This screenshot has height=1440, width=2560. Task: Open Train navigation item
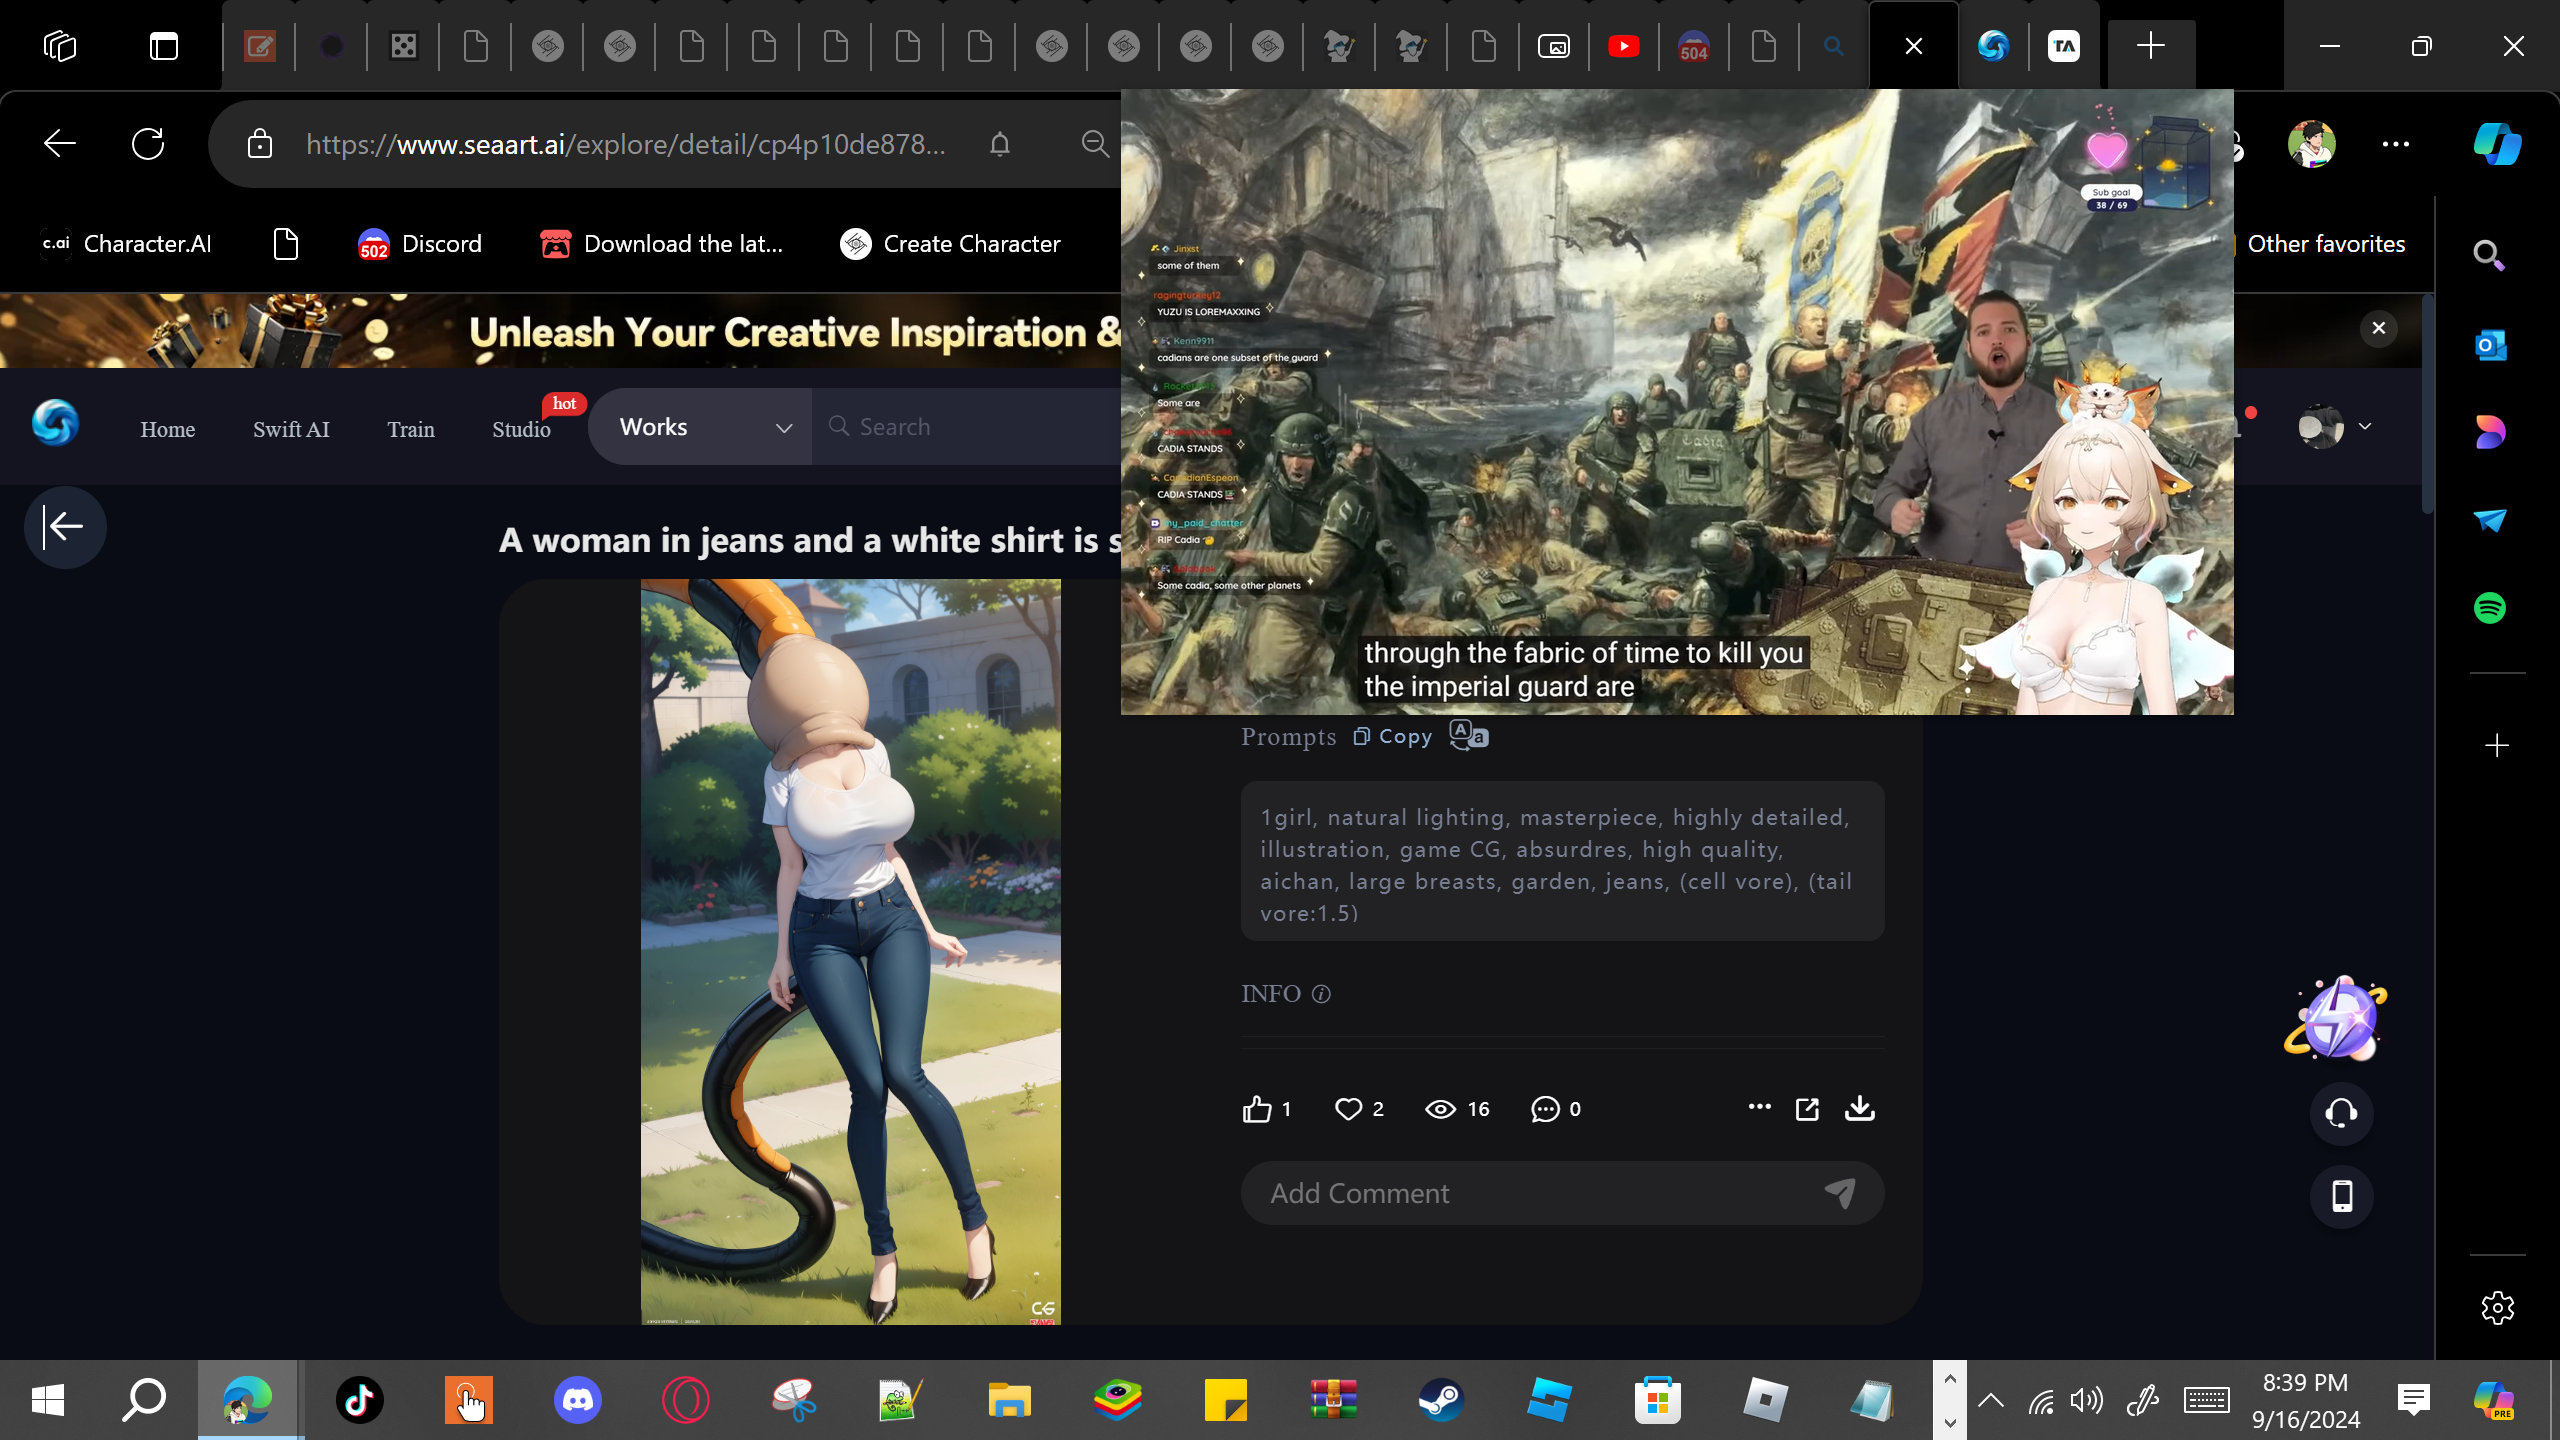click(411, 429)
